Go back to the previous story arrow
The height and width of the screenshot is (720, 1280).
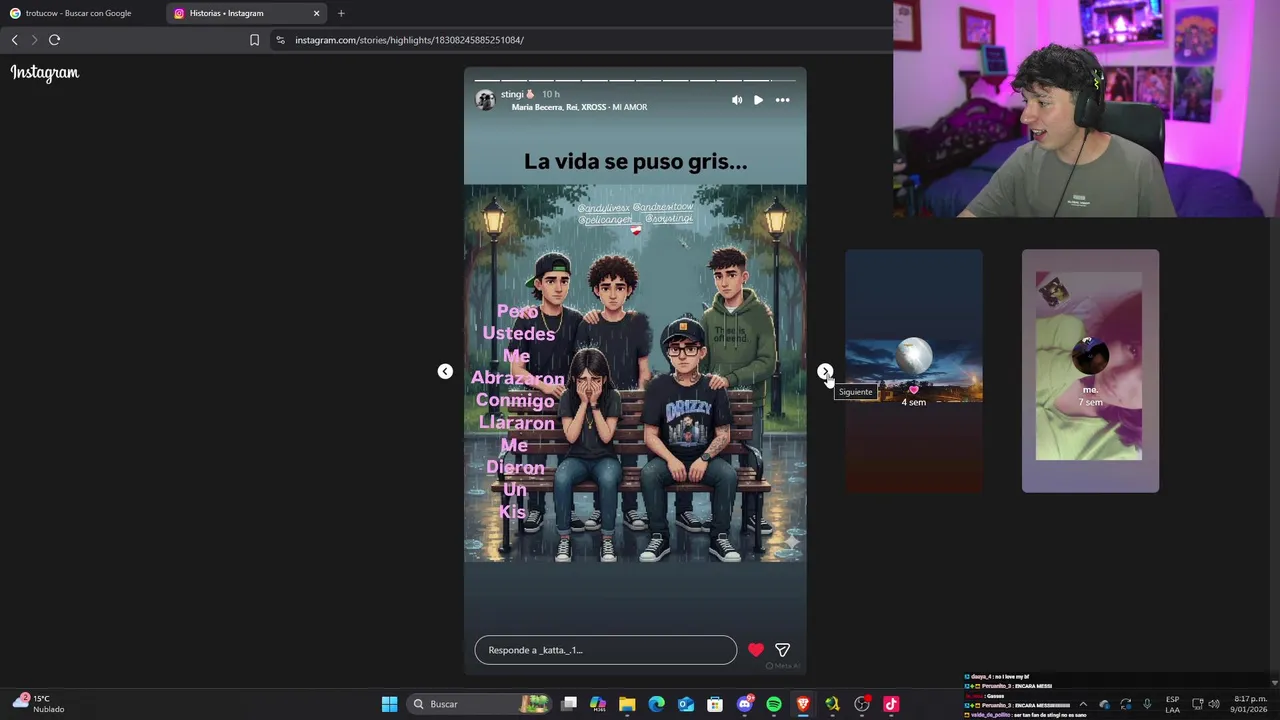click(x=445, y=371)
